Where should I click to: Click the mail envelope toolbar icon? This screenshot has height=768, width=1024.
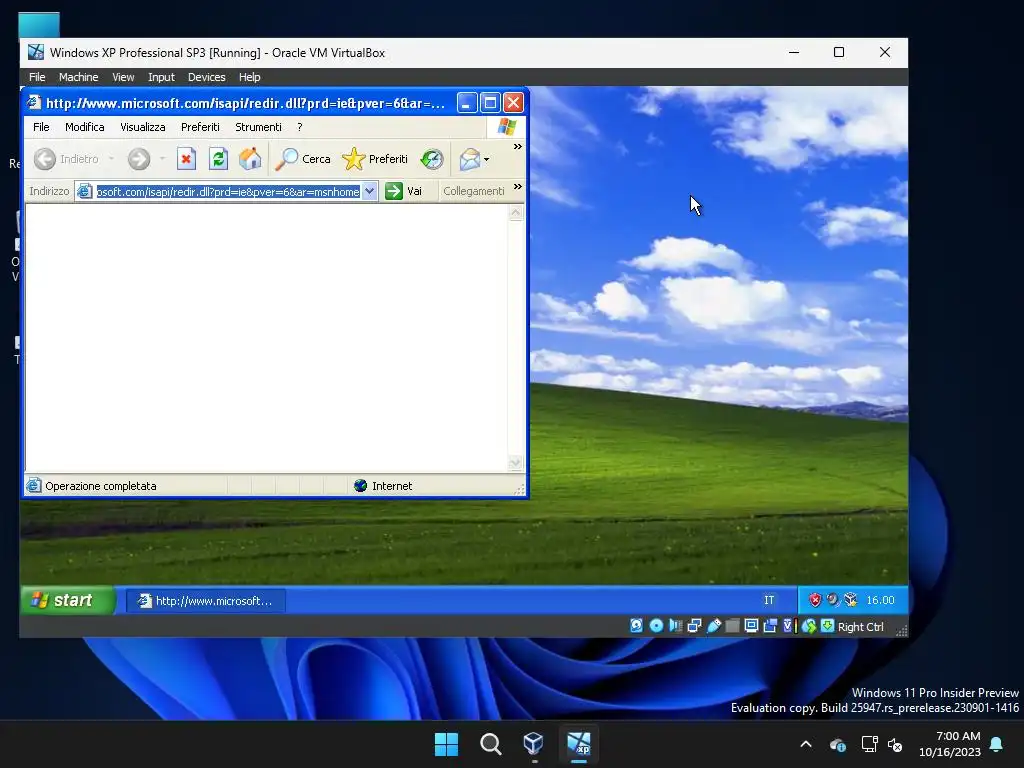(470, 159)
